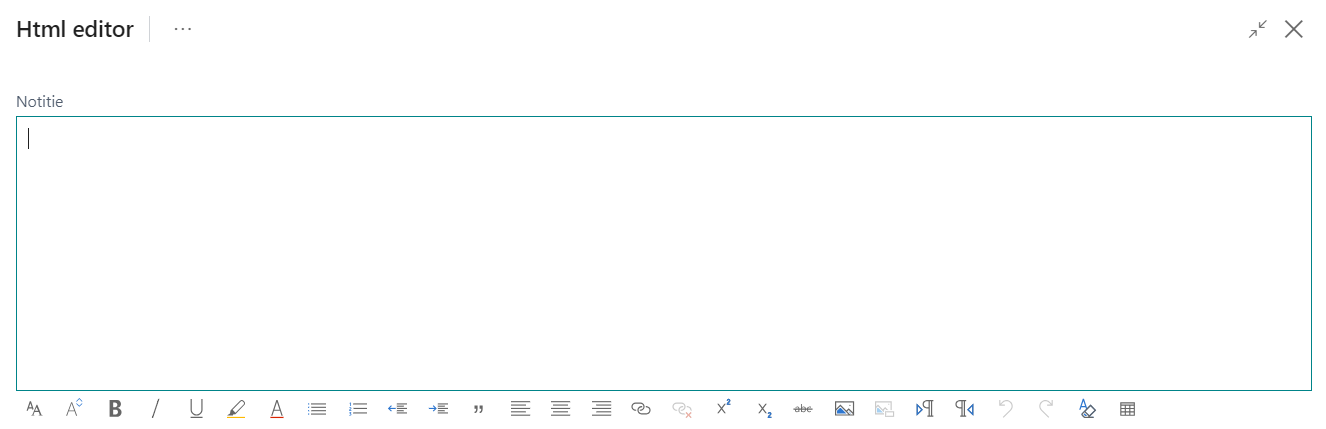Insert a table via the toolbar
Viewport: 1326px width, 429px height.
[x=1127, y=408]
